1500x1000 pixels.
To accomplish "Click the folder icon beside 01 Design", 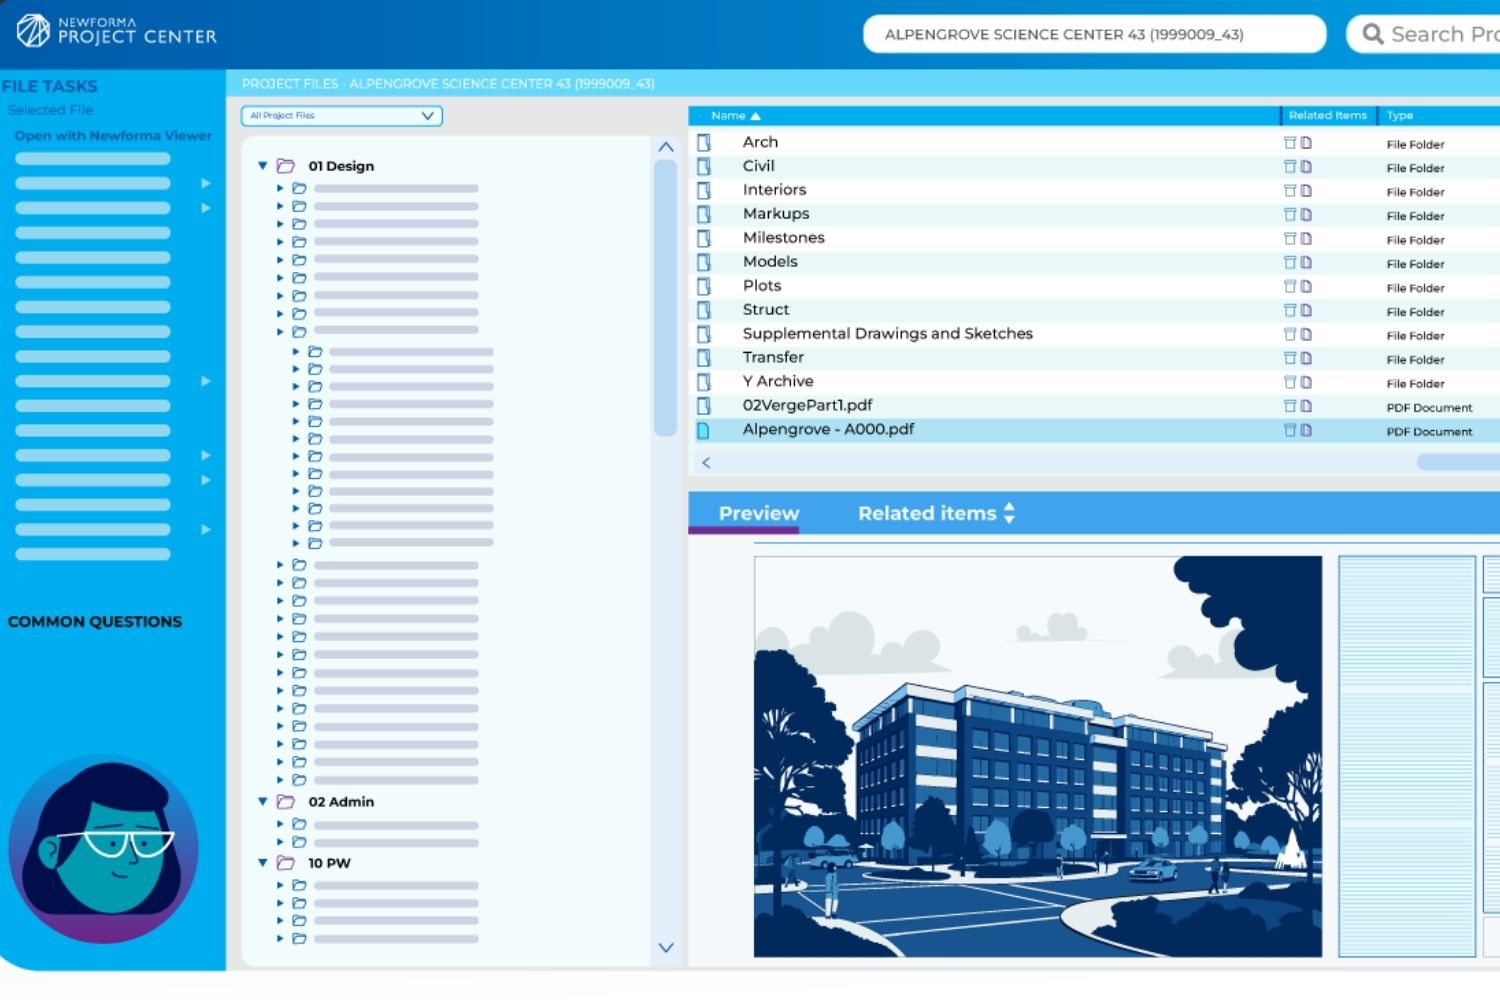I will click(x=286, y=165).
